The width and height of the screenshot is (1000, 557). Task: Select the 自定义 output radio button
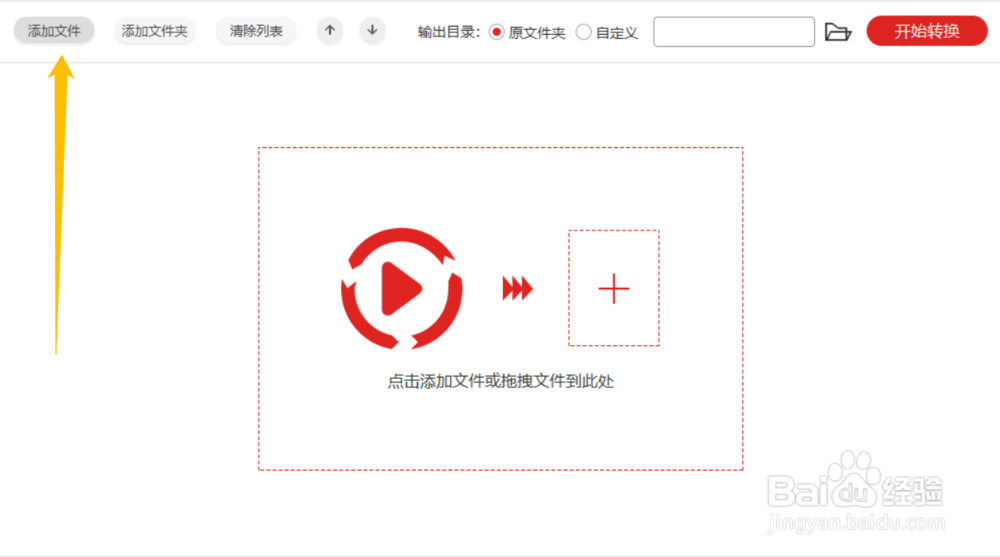click(583, 32)
